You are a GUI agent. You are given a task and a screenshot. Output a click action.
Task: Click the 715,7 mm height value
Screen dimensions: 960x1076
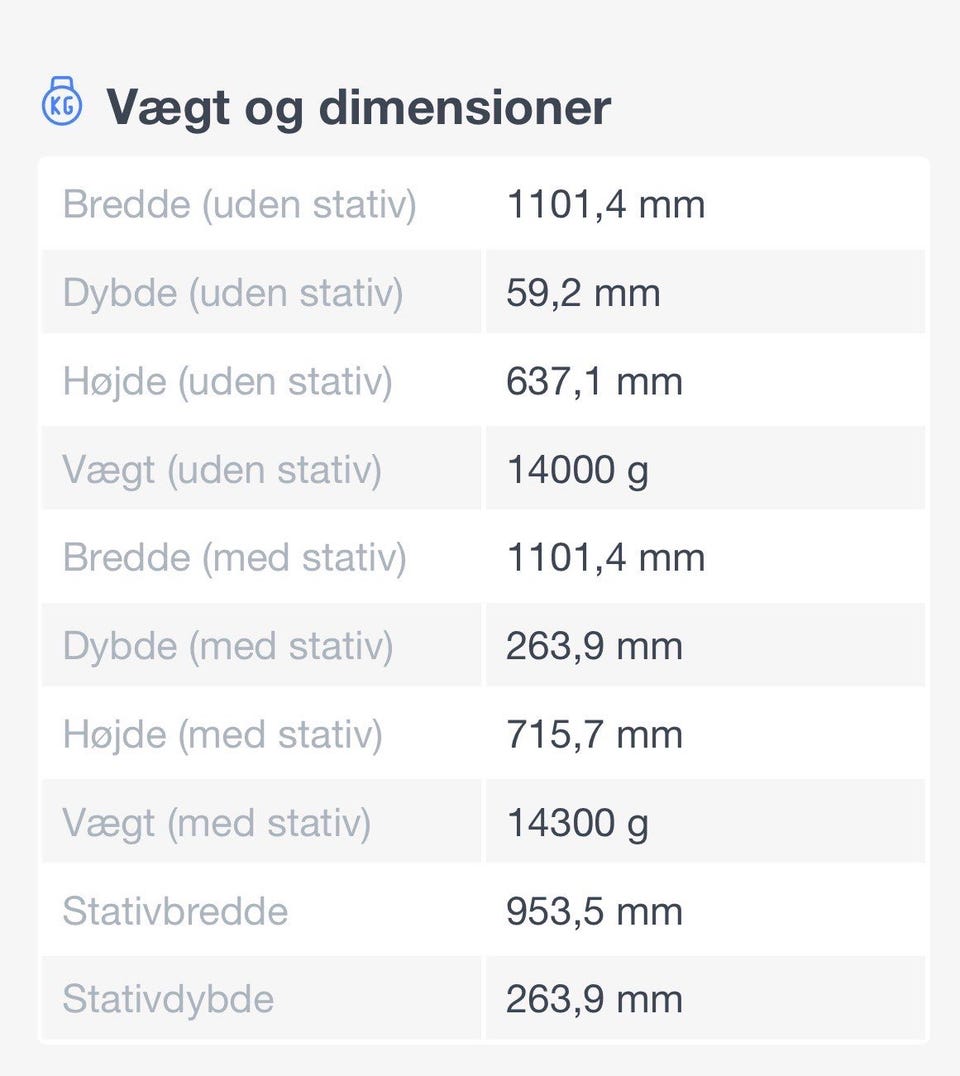pos(594,735)
